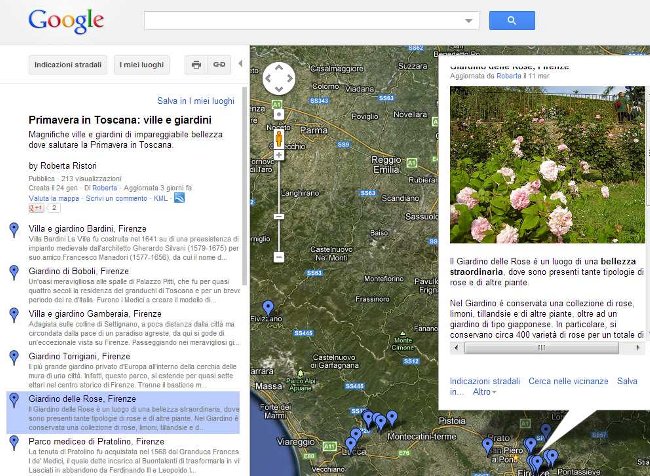The width and height of the screenshot is (650, 476).
Task: Click the +1 counter showing 2
Action: pyautogui.click(x=54, y=208)
